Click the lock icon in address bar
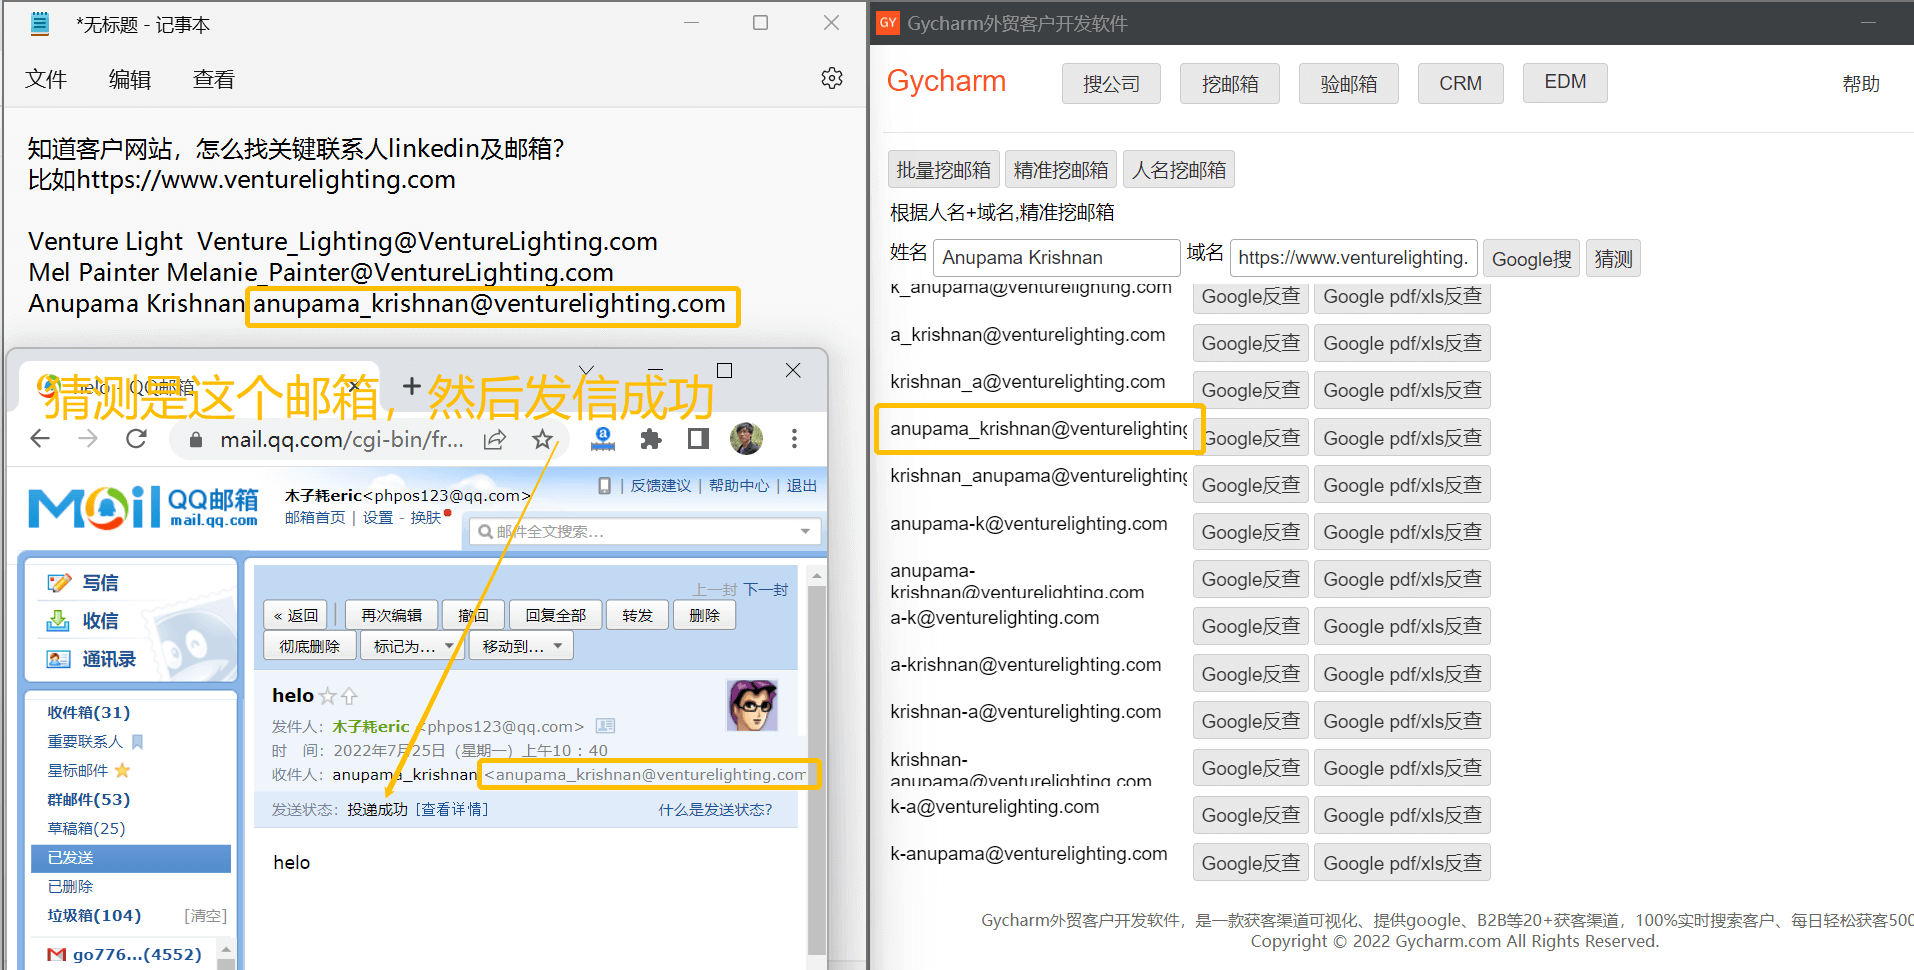 pos(196,439)
